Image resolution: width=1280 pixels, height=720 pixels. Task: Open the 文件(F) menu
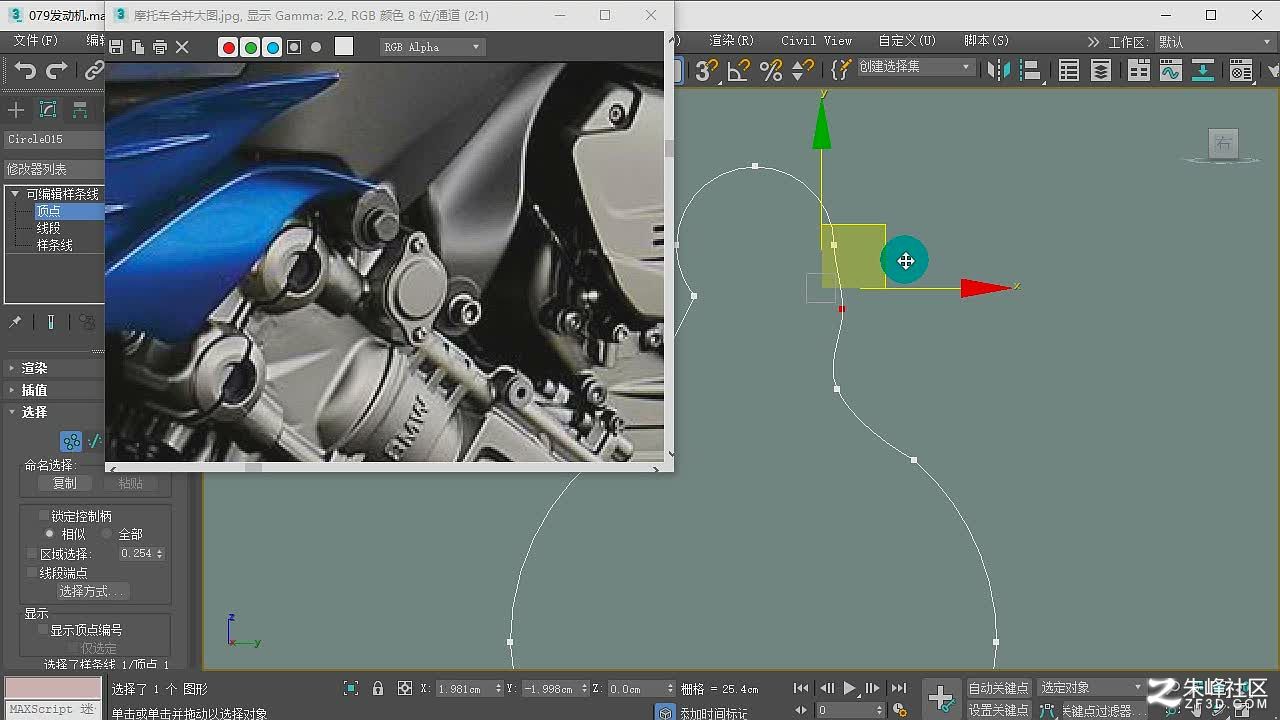36,41
